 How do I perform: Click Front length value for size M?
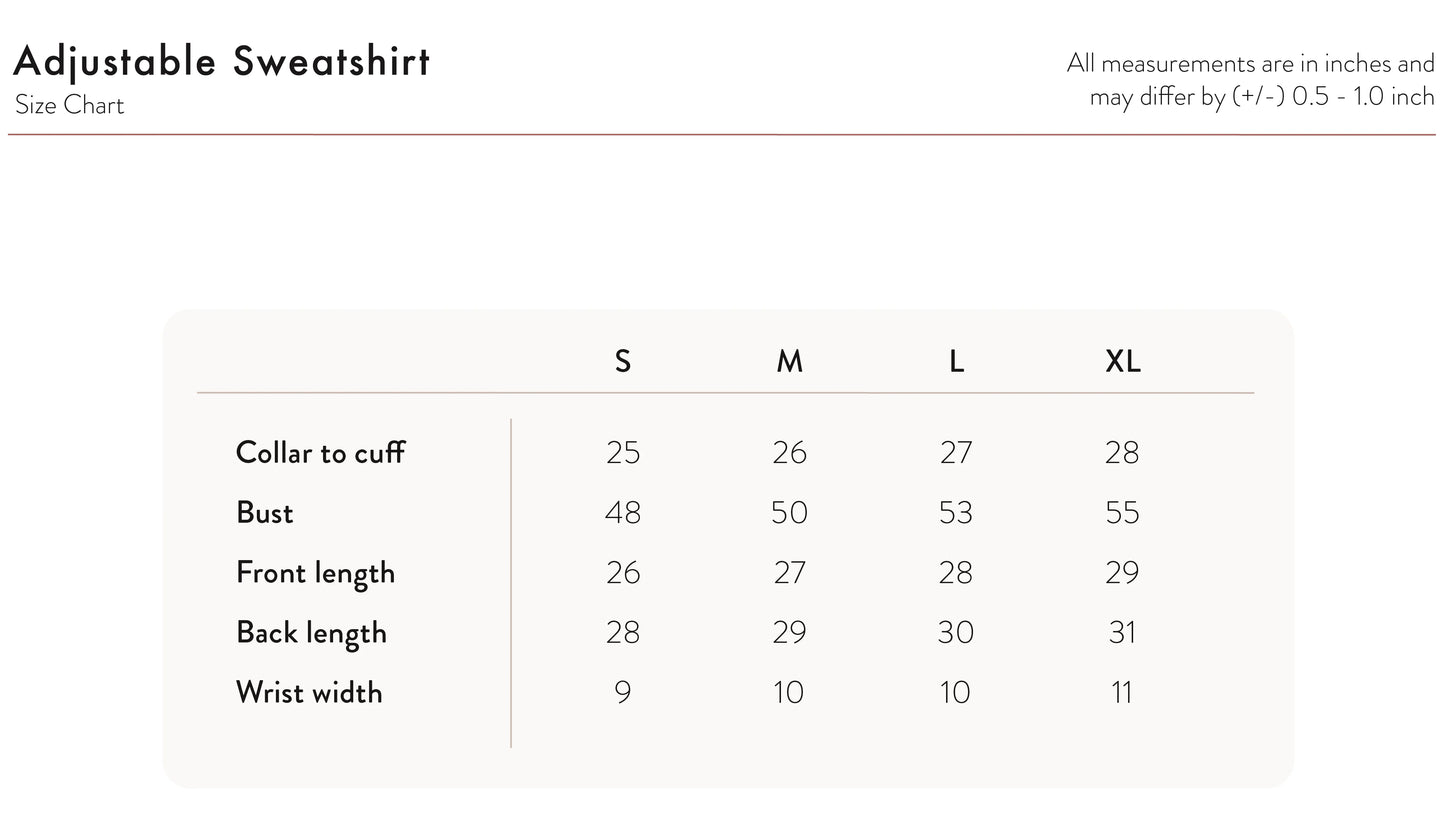click(x=789, y=573)
